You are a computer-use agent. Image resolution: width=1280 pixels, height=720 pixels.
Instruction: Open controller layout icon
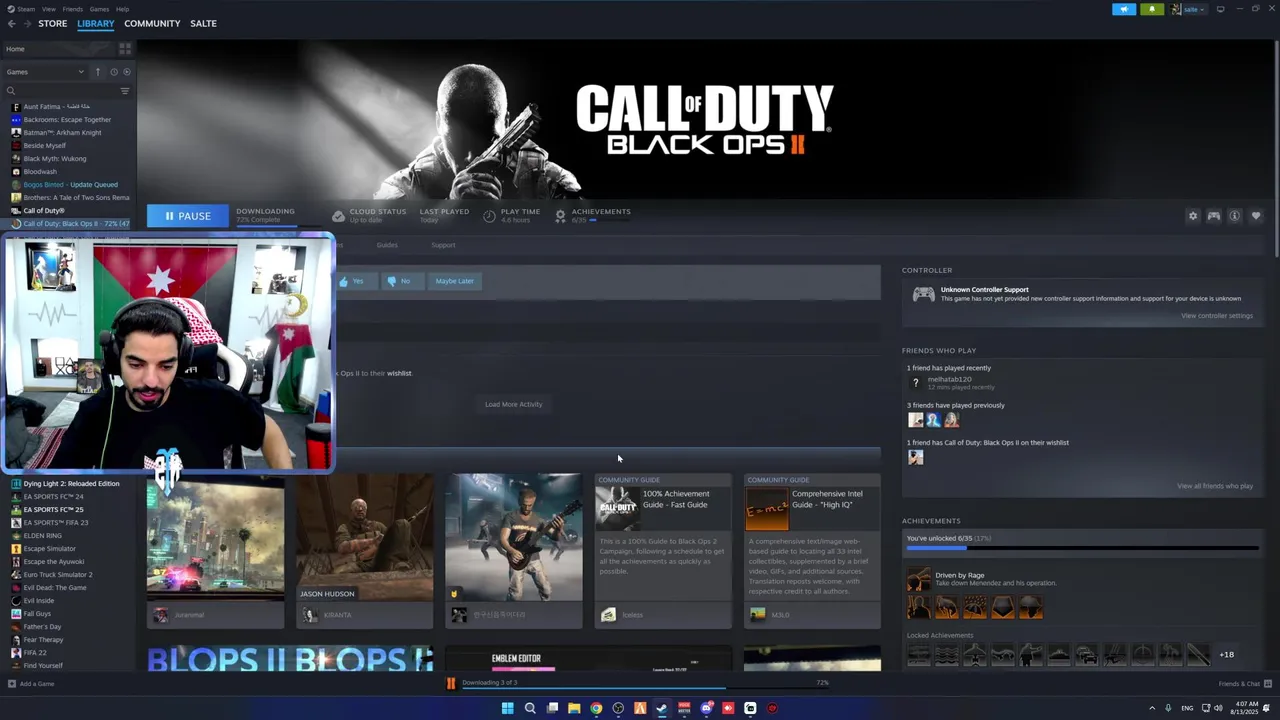(1213, 216)
